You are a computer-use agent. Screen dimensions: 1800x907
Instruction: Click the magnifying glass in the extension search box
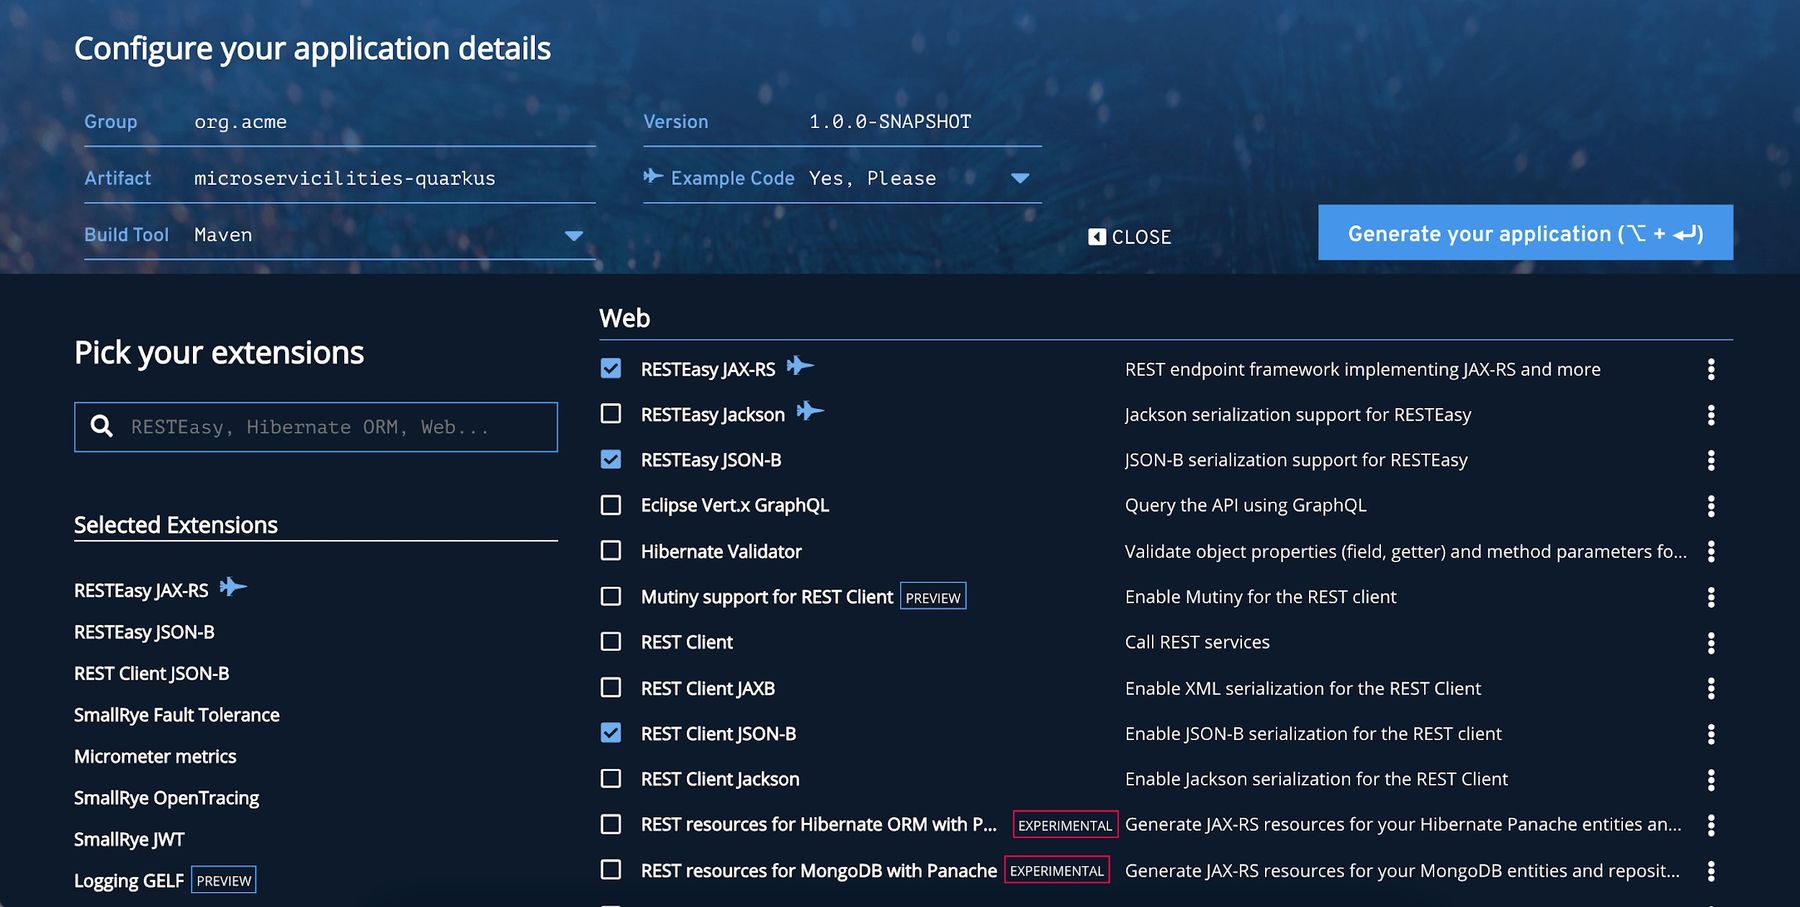pos(102,426)
